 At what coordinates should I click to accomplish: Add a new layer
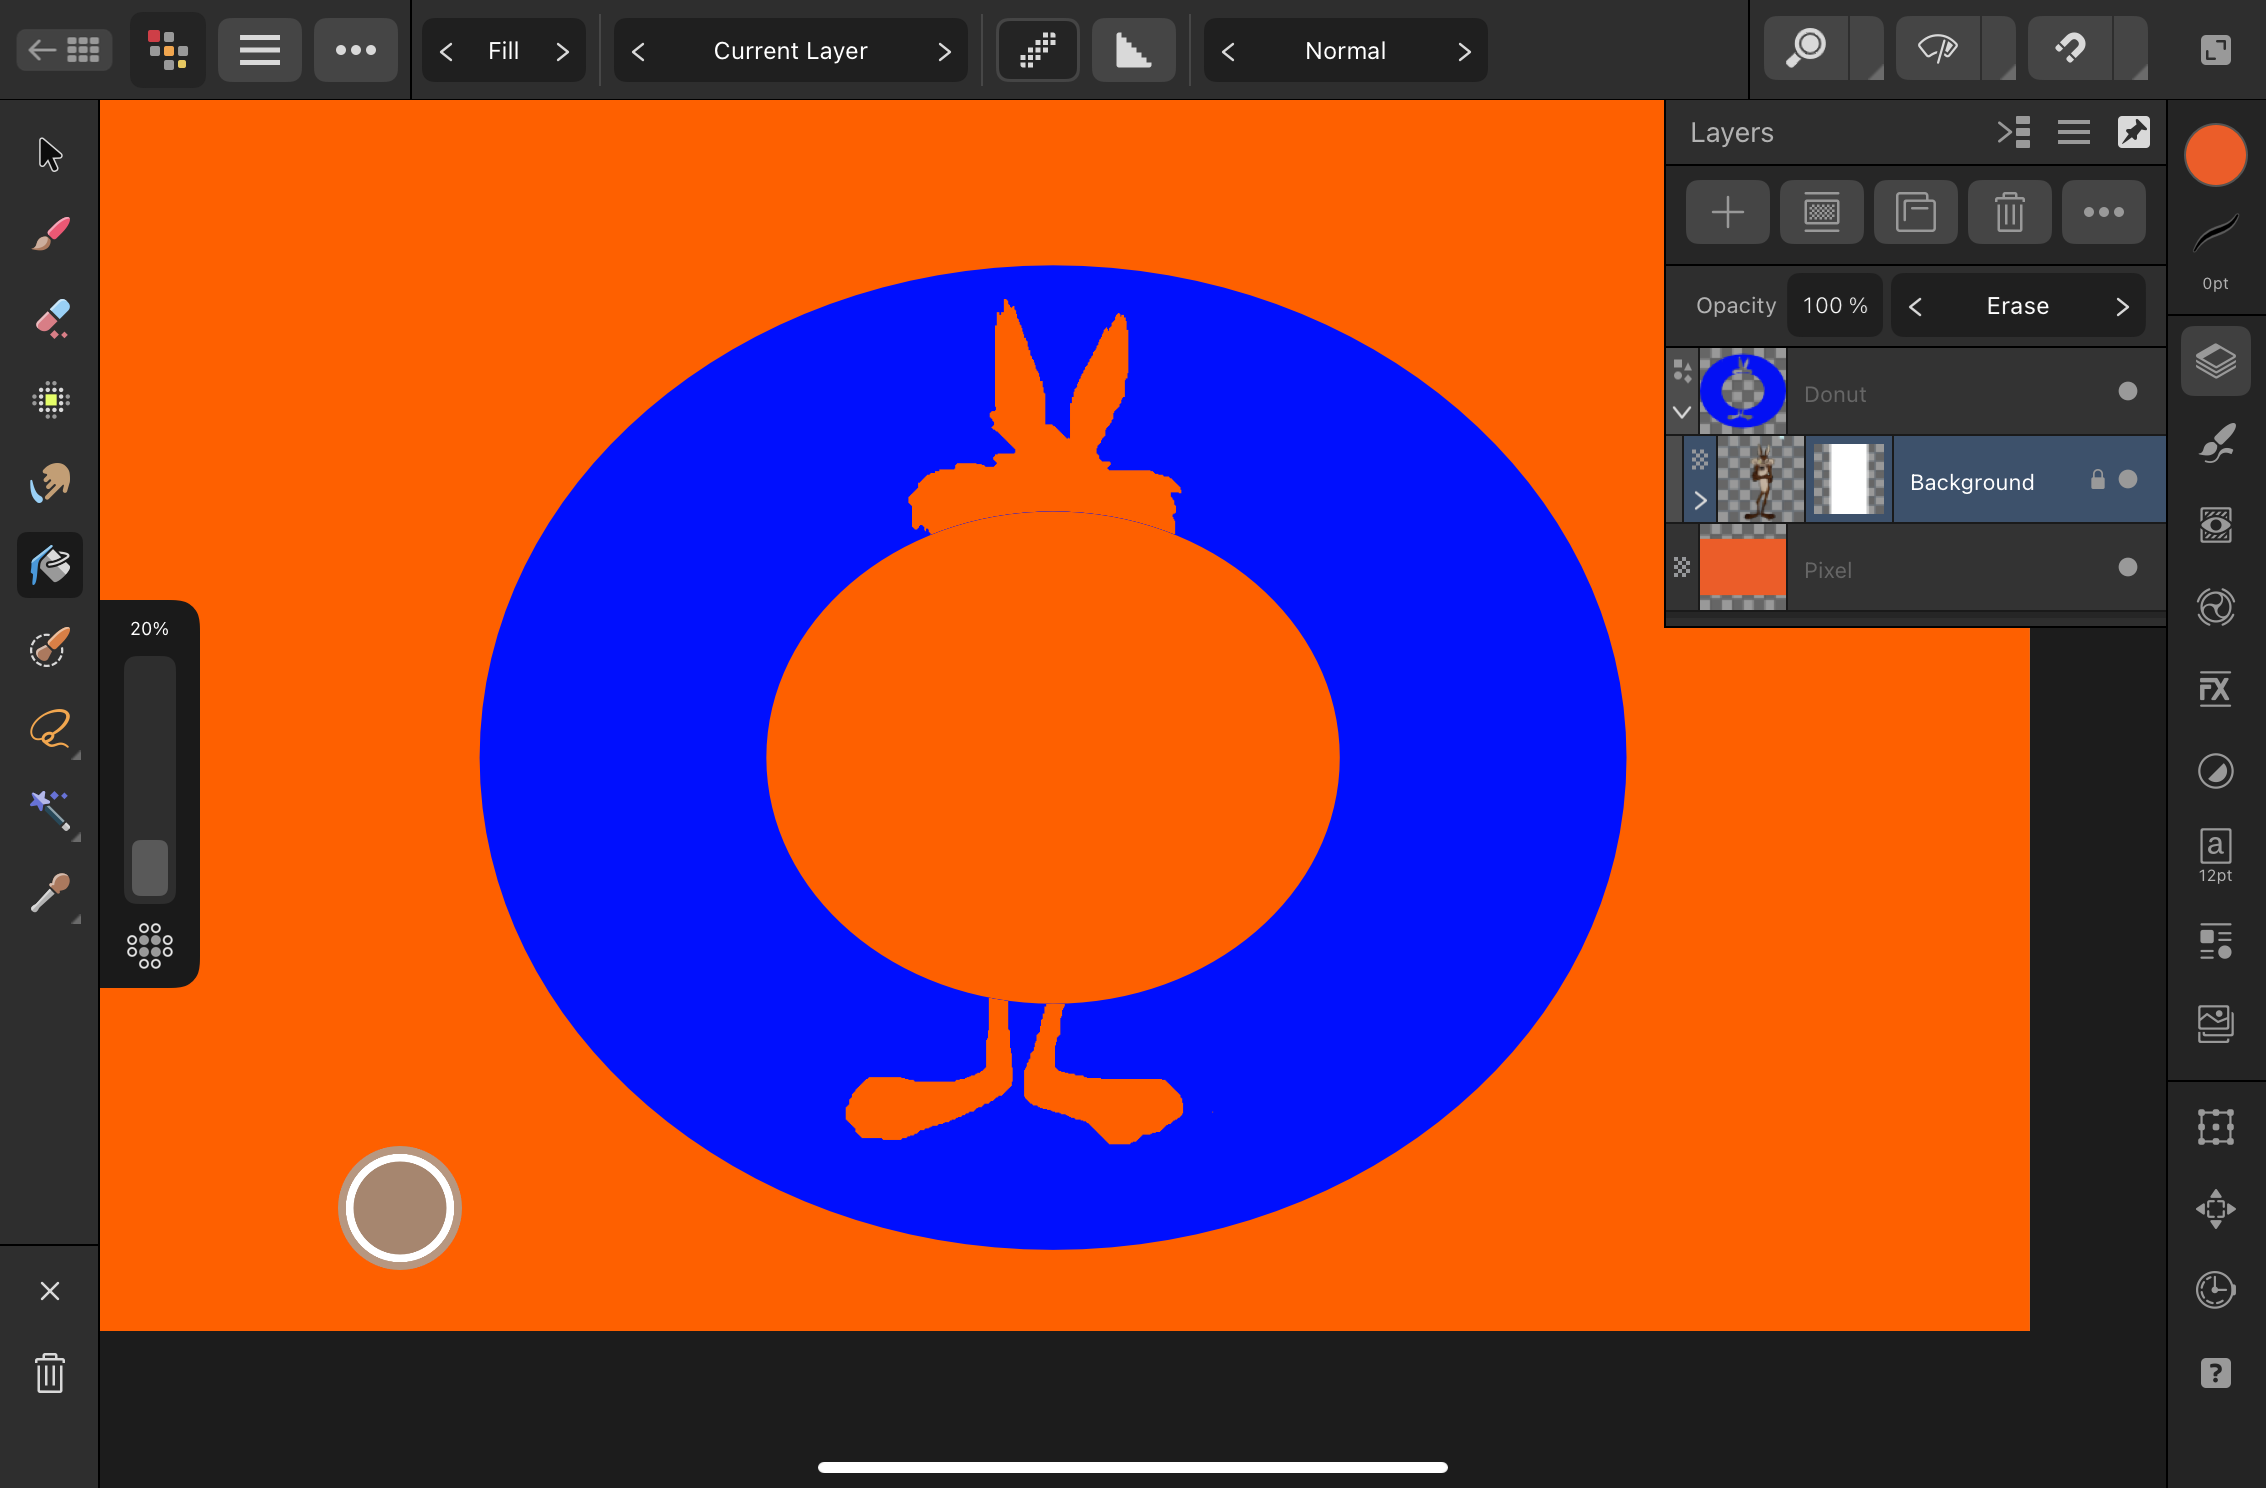1728,212
